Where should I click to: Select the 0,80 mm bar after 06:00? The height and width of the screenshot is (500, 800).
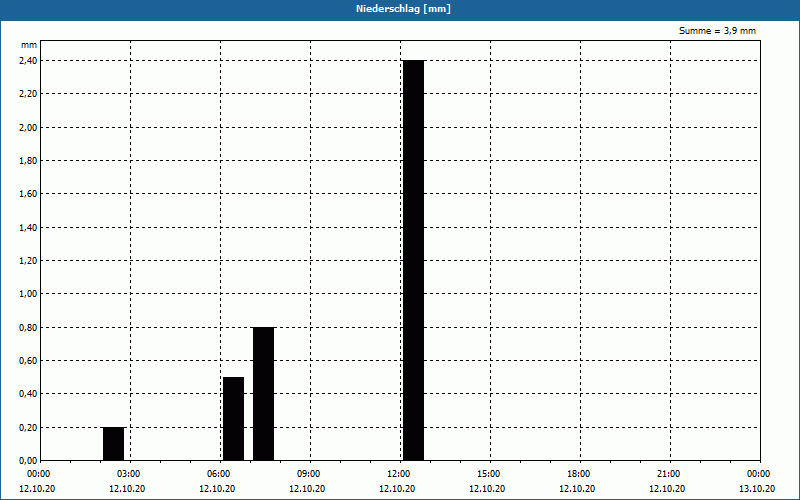(263, 394)
